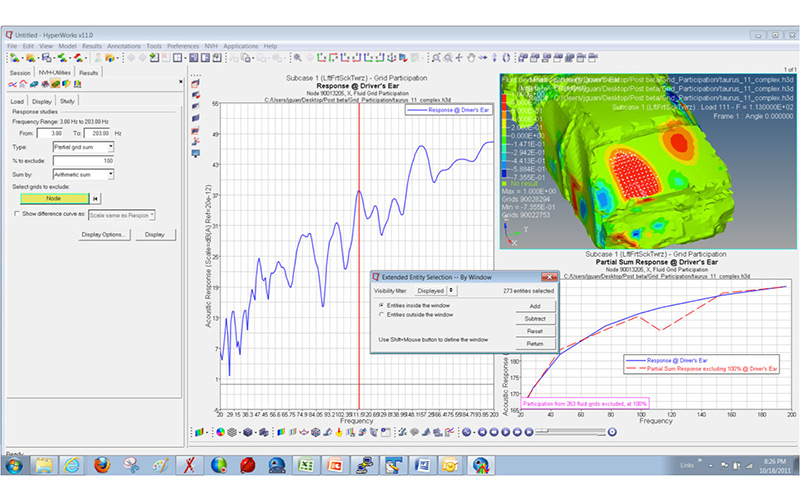Click the highlighted Grid Participation utility icon
Screen dimensions: 800x500
55,84
